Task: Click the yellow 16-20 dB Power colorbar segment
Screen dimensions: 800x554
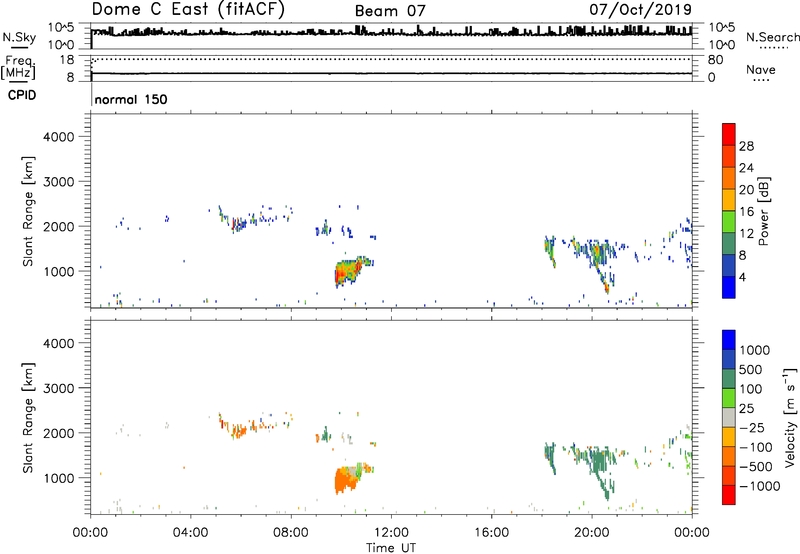Action: click(729, 200)
